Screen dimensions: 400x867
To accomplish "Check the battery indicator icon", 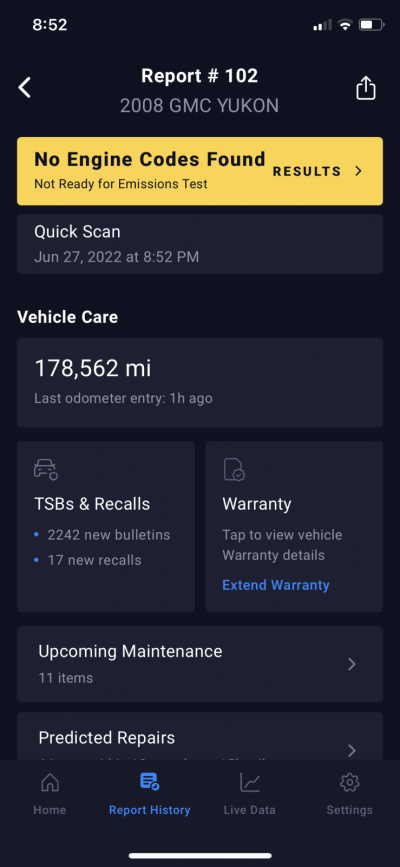I will 371,25.
